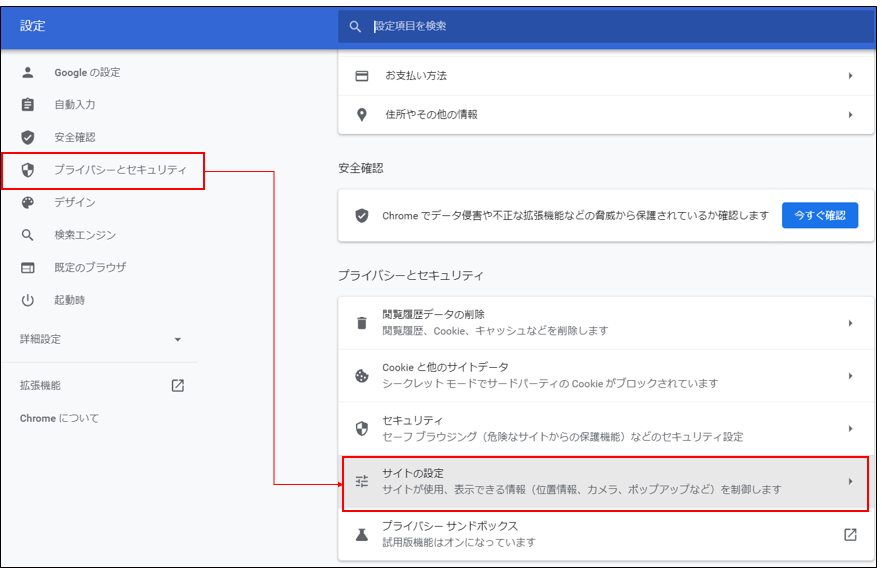The width and height of the screenshot is (882, 570).
Task: Click the cookie icon in the Cookie row
Action: (x=362, y=376)
